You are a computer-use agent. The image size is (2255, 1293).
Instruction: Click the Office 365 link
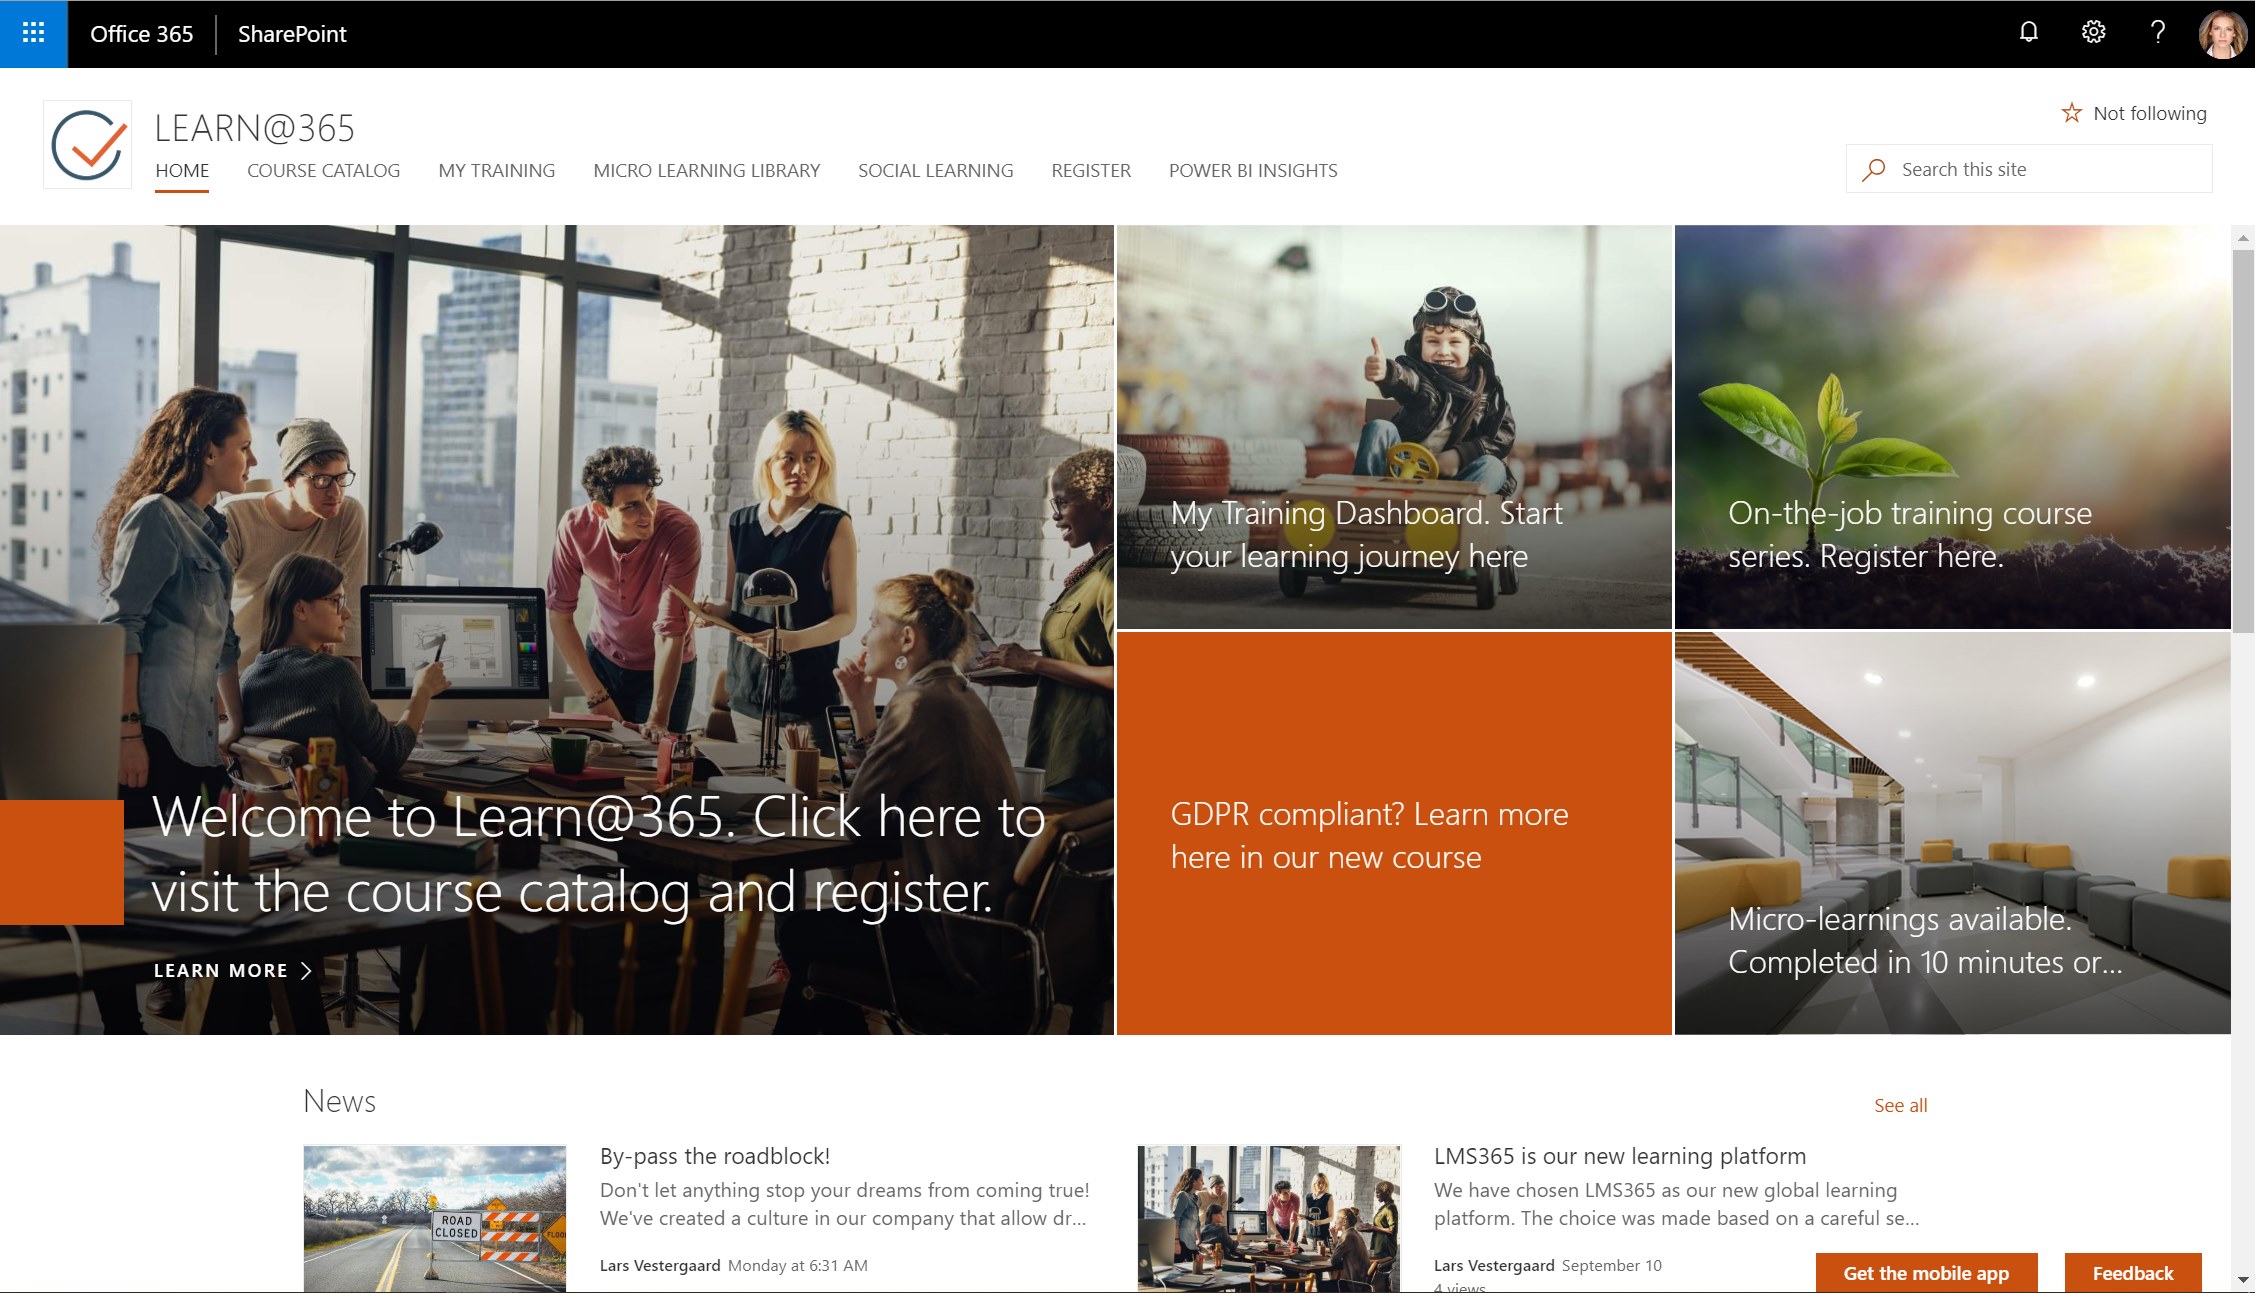[141, 34]
